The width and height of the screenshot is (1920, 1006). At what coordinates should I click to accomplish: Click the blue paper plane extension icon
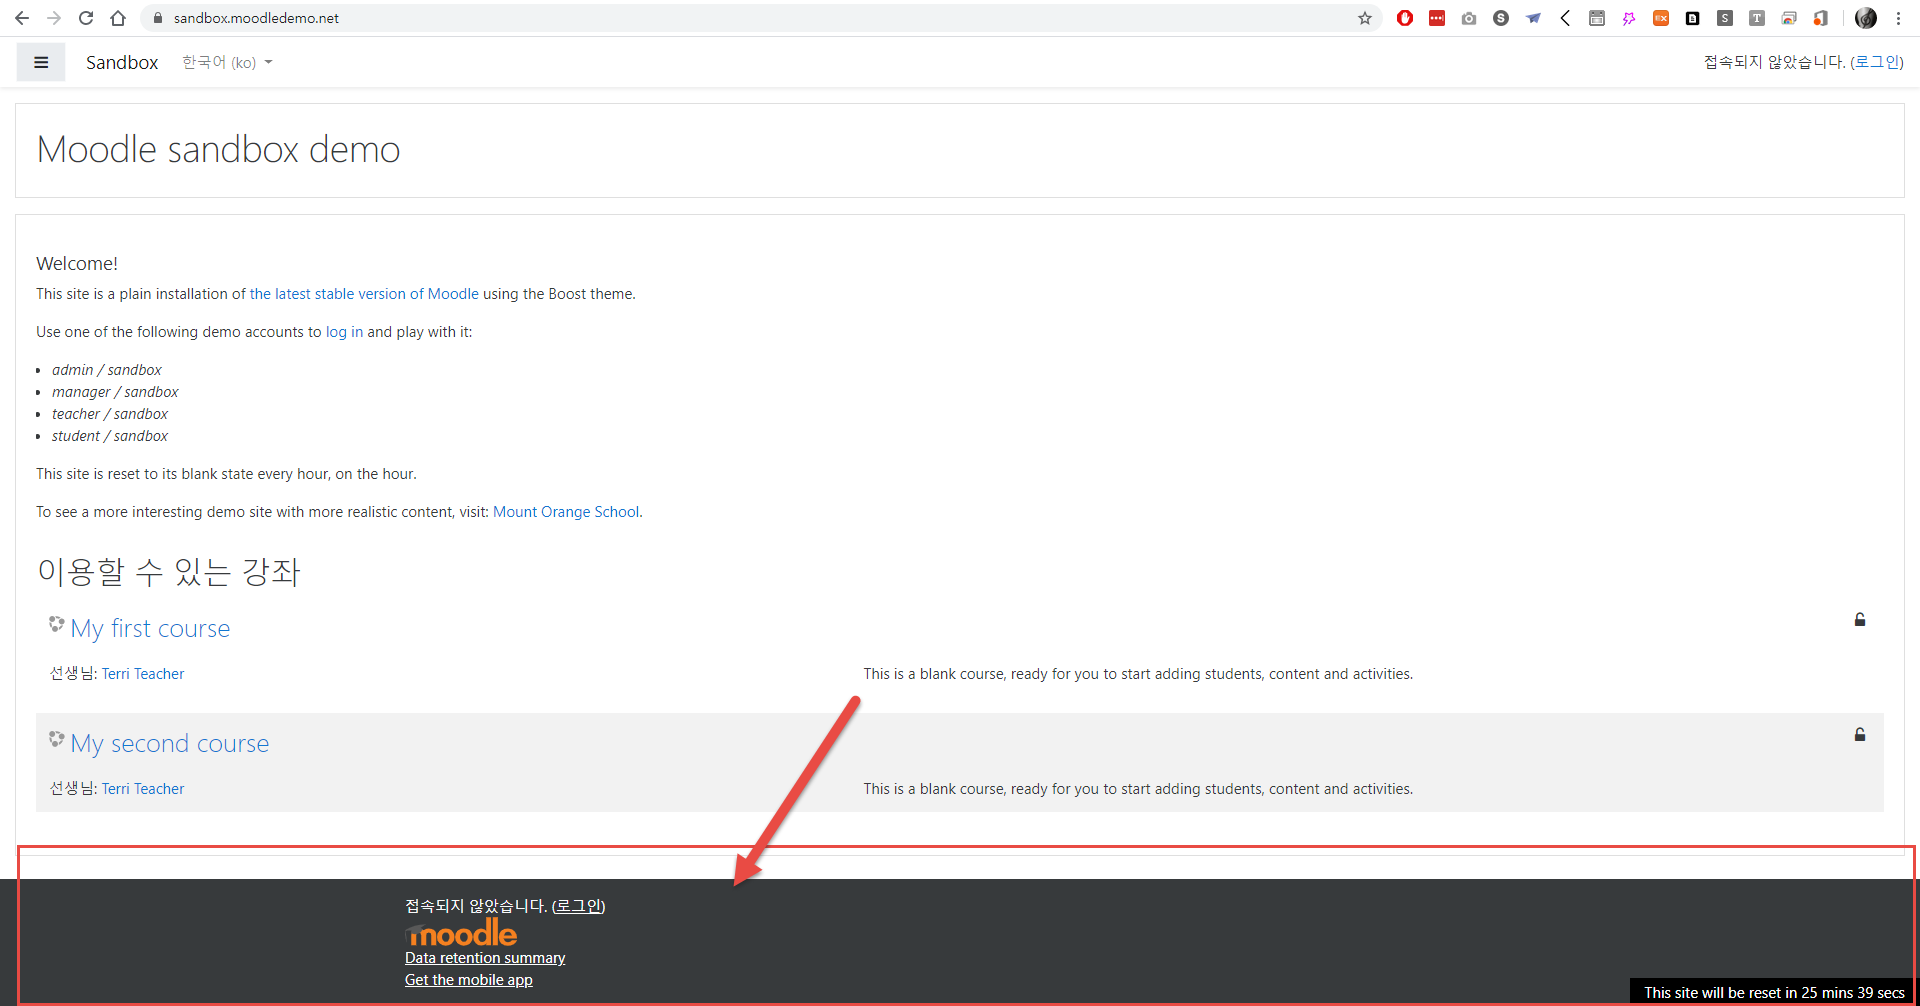click(1533, 18)
